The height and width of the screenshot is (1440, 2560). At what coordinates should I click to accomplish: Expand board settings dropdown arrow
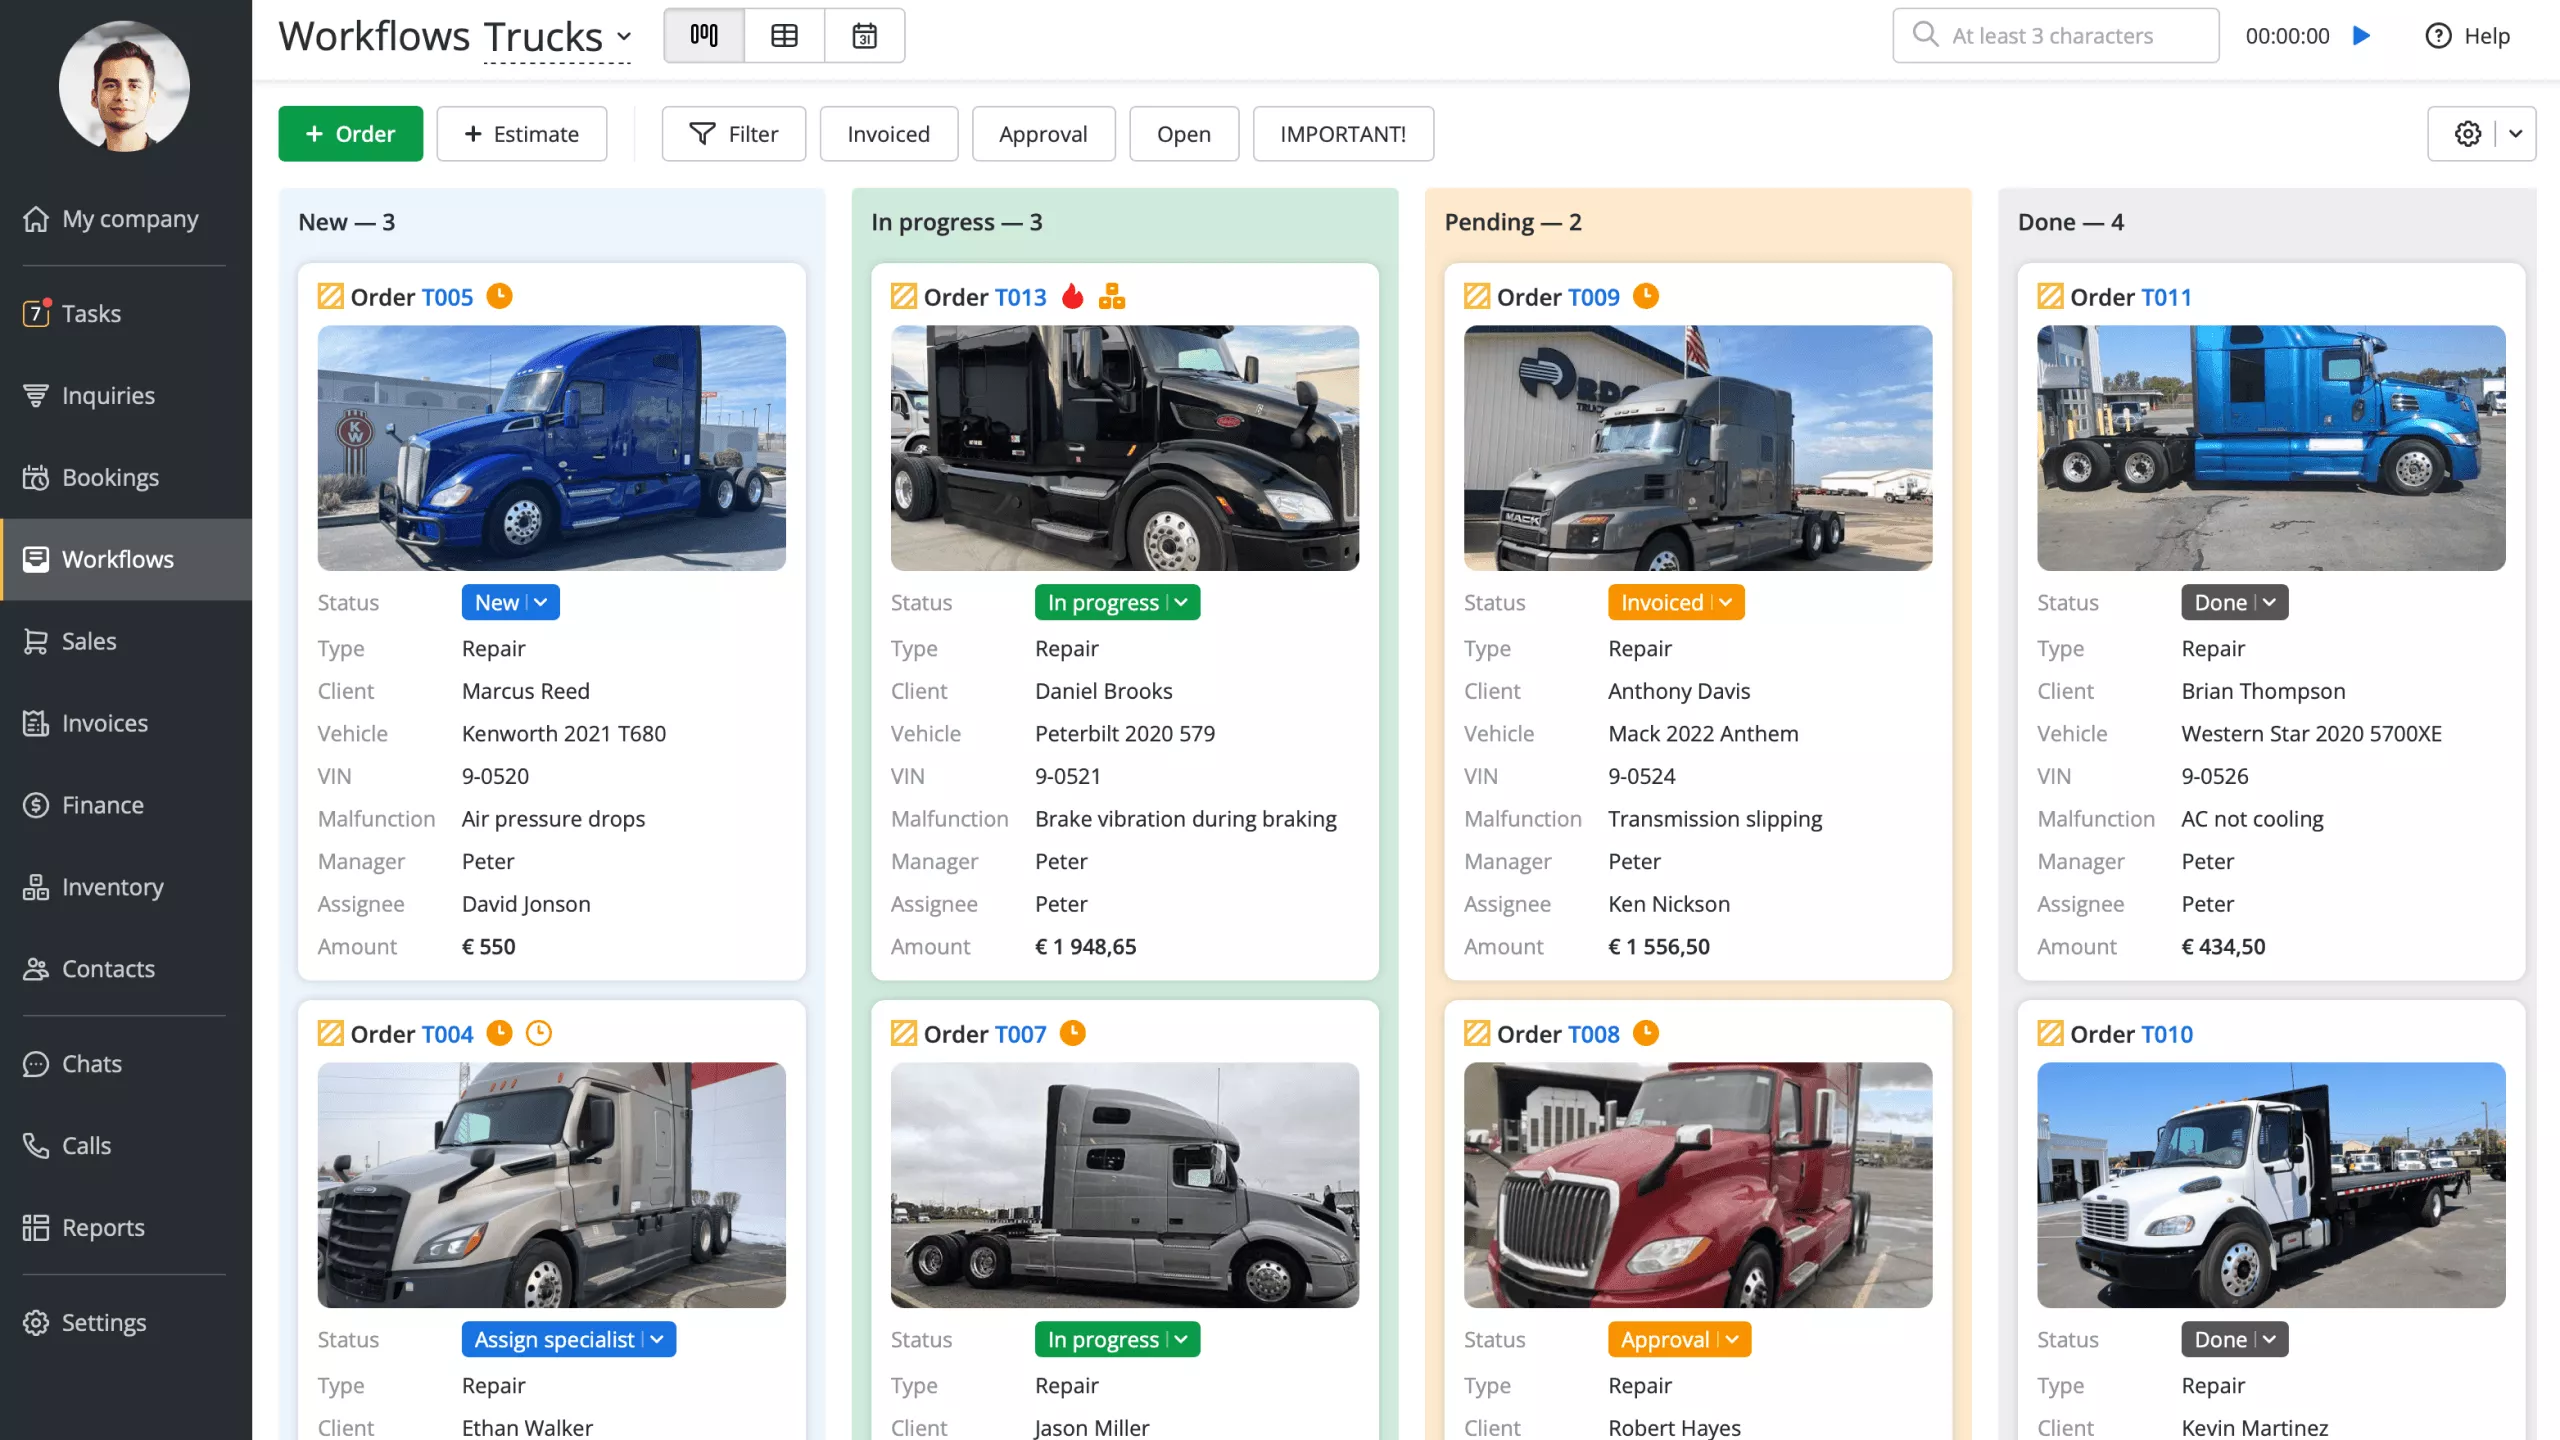tap(2516, 134)
